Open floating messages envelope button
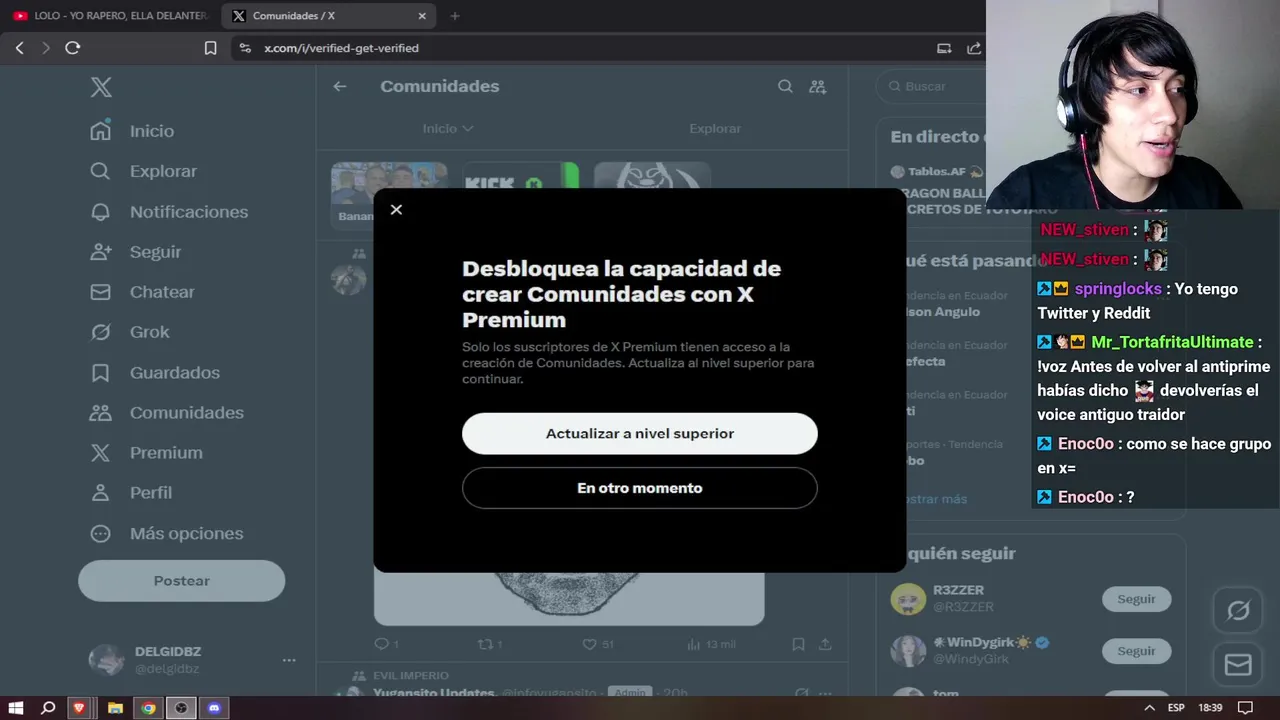The height and width of the screenshot is (720, 1280). (x=1238, y=665)
